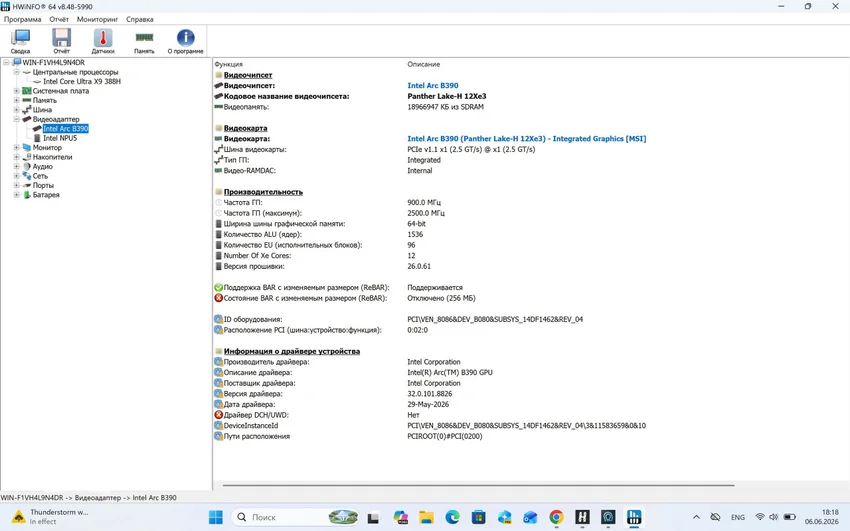
Task: Click blue Intel Arc B390 link in Видеочипсет row
Action: point(433,86)
